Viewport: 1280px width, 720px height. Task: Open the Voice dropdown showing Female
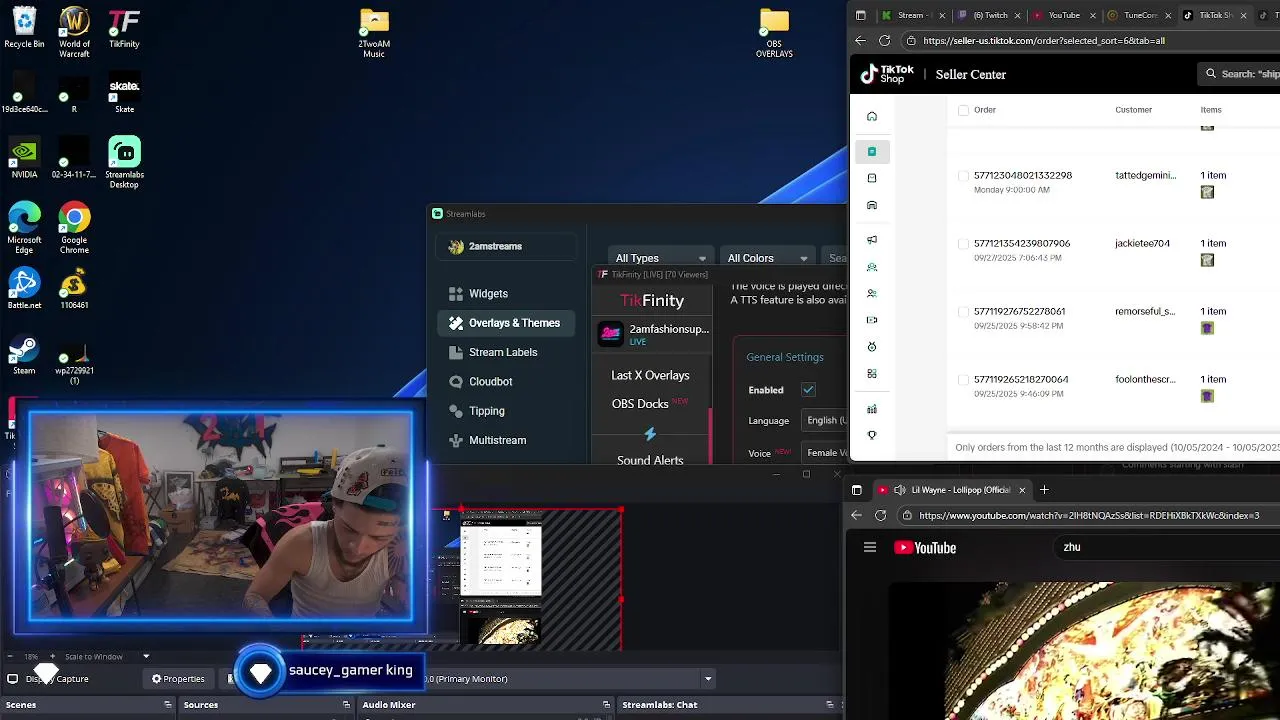pos(824,453)
